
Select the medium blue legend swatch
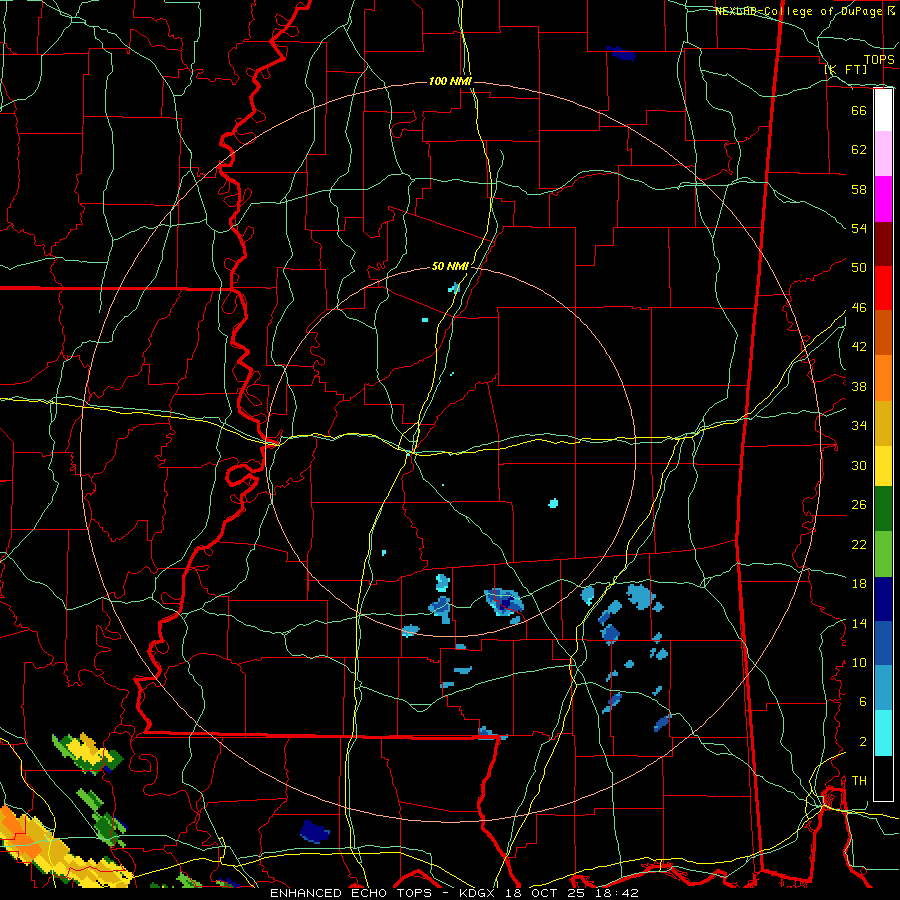click(883, 643)
